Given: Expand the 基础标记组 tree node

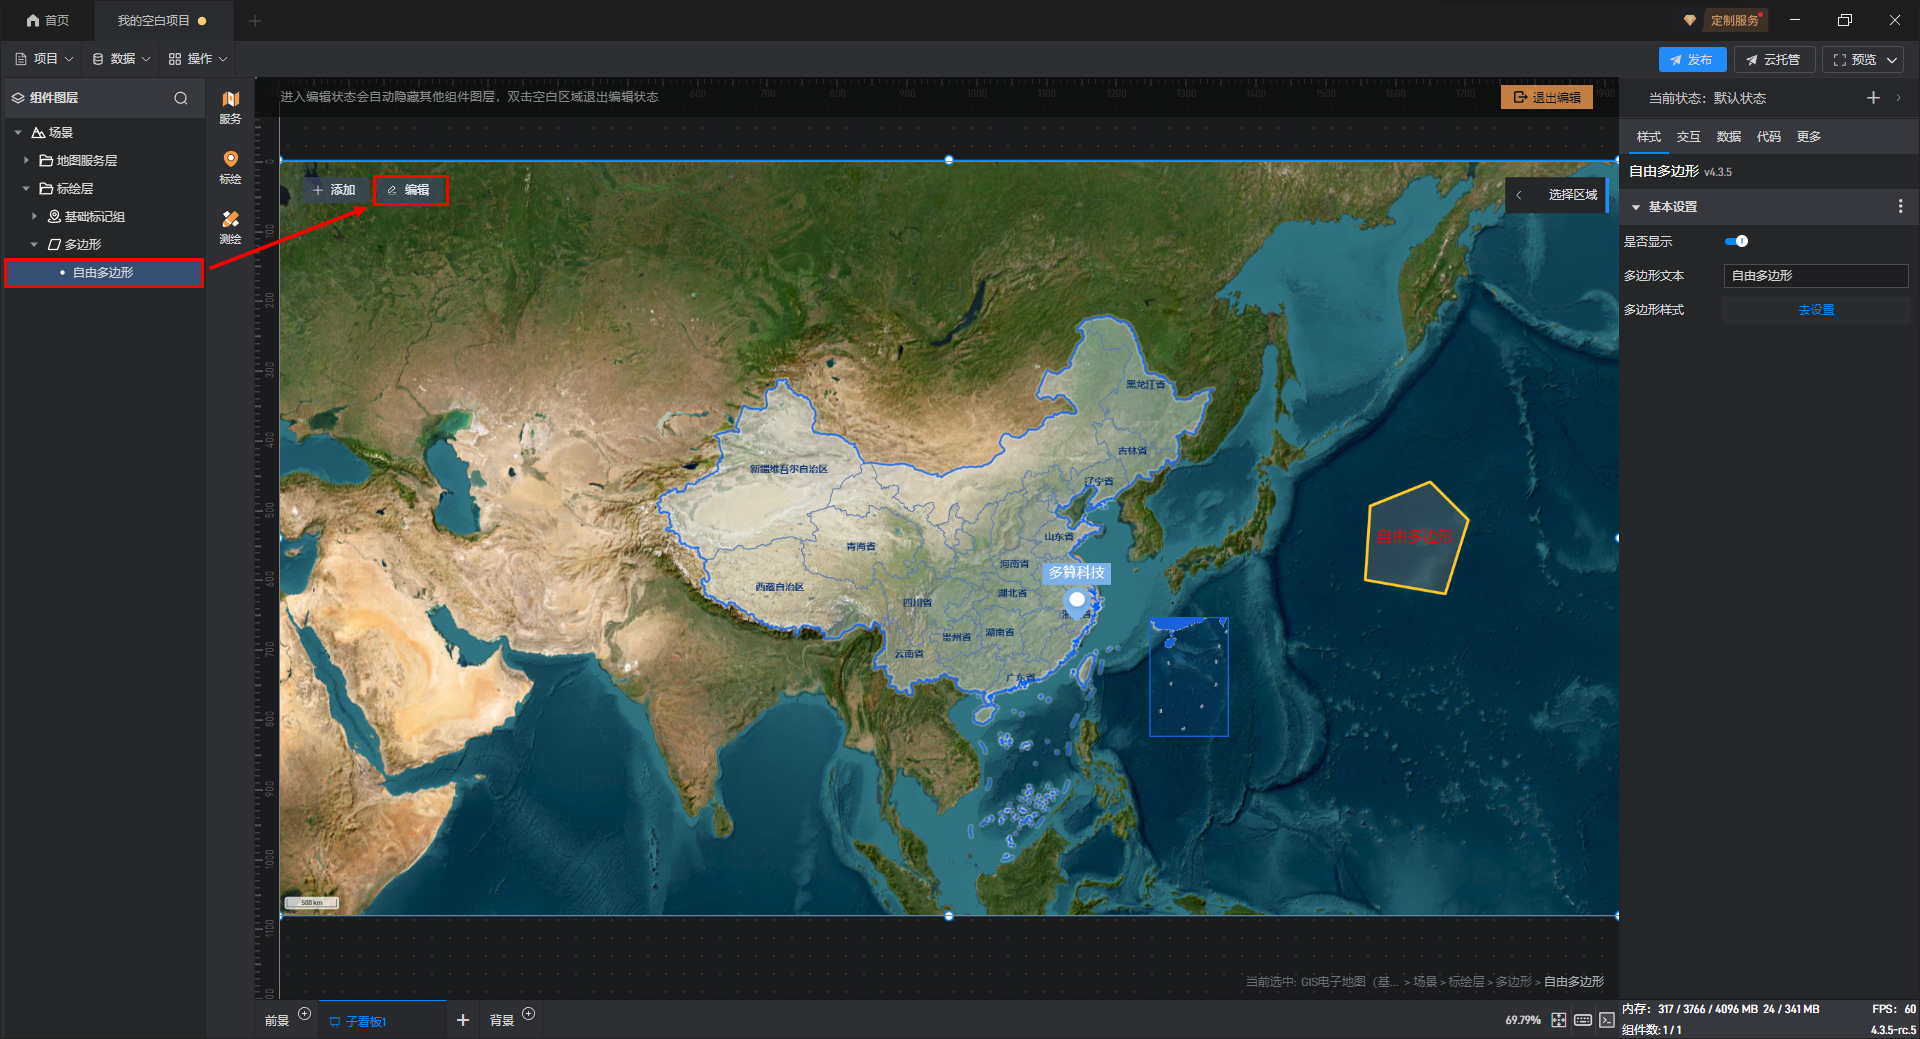Looking at the screenshot, I should point(34,216).
